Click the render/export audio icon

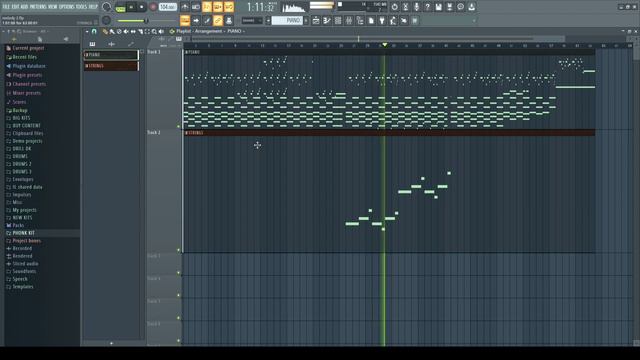coord(449,7)
